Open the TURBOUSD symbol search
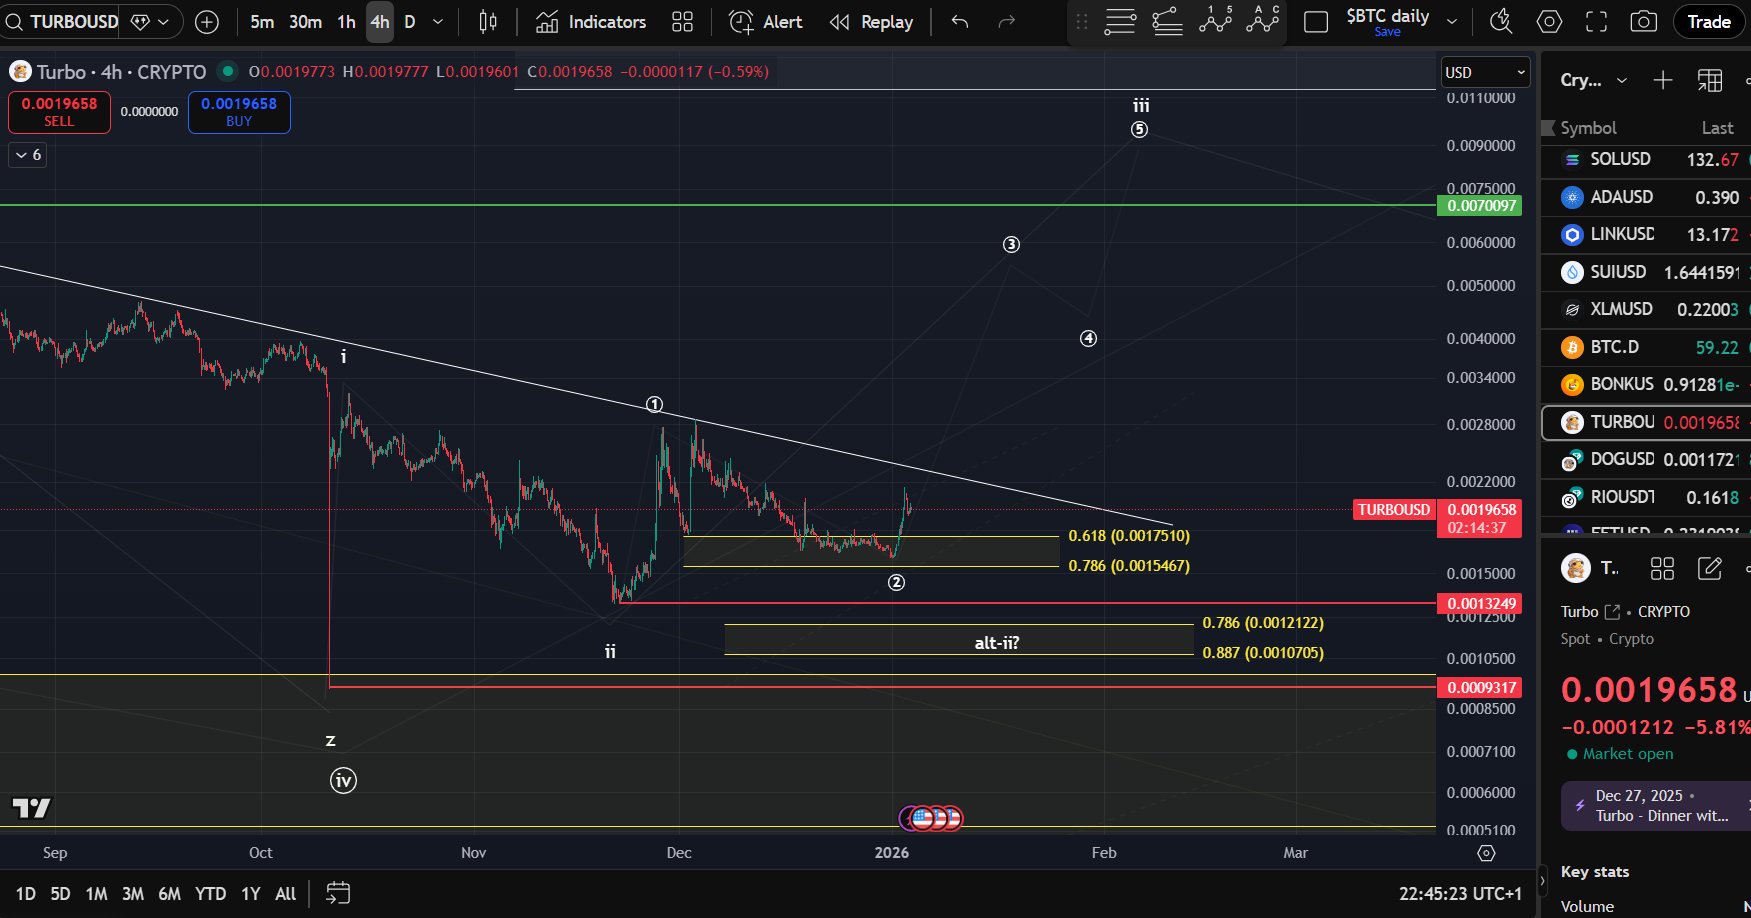The image size is (1751, 918). pos(62,21)
